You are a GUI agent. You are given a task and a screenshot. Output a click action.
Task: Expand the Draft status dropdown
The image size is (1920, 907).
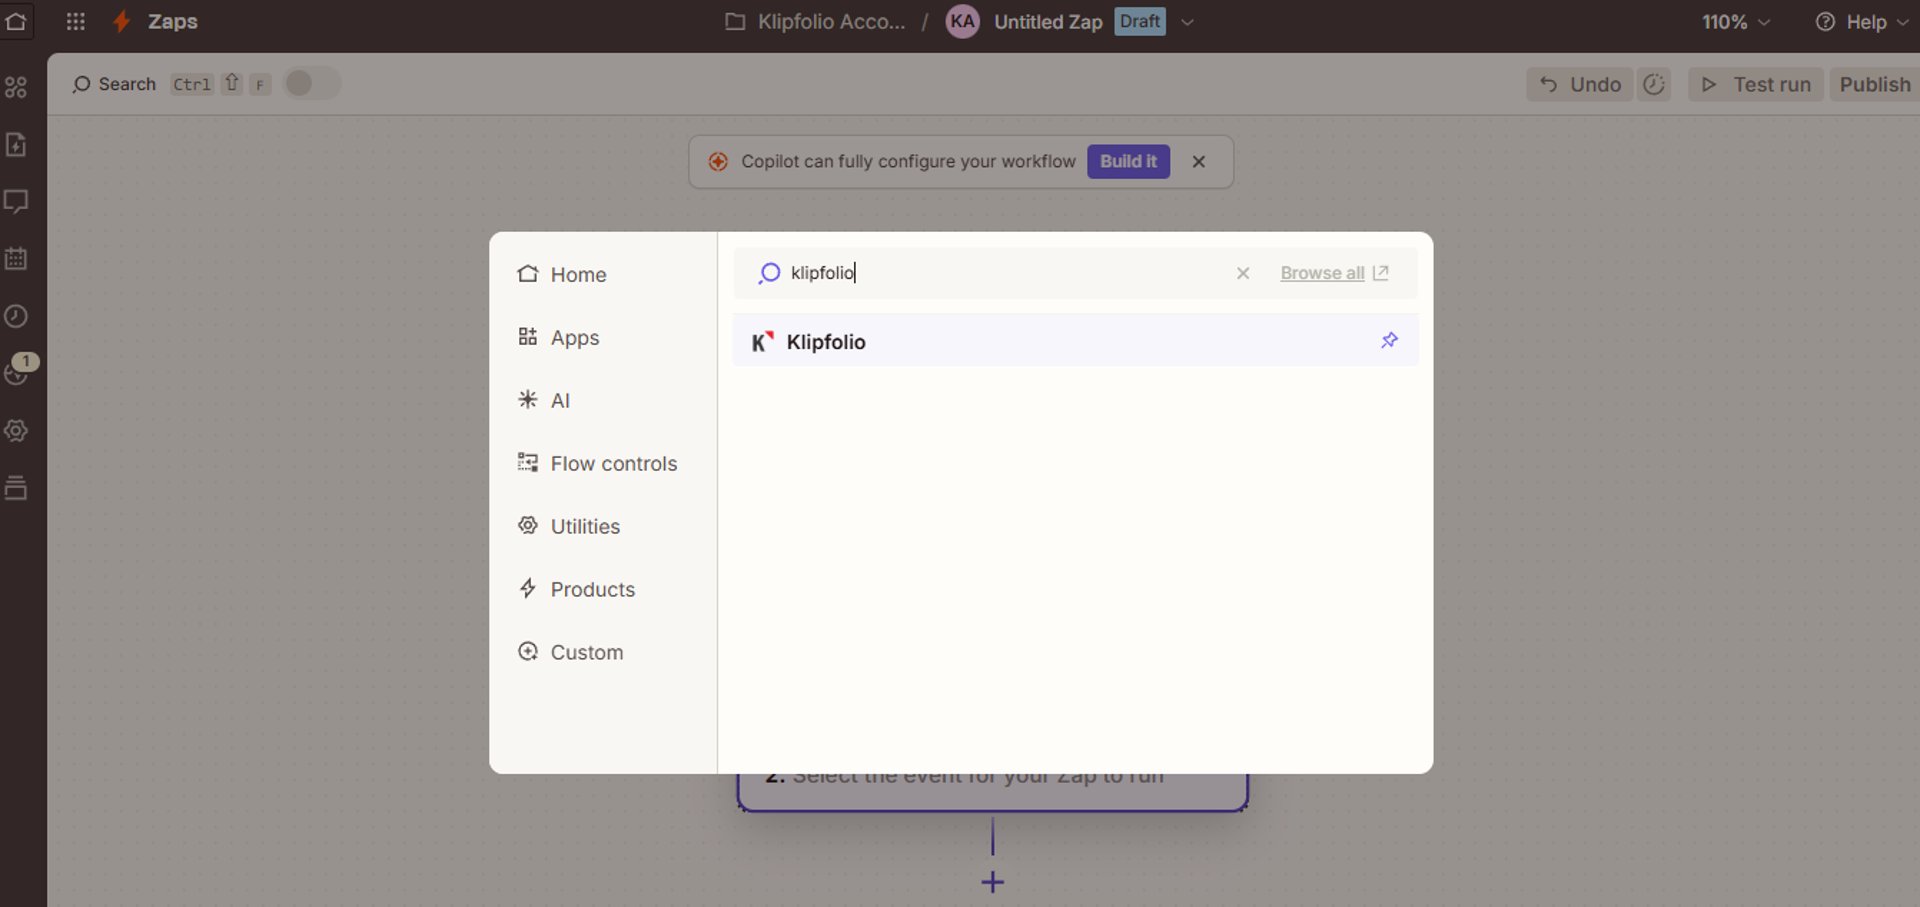[1187, 21]
